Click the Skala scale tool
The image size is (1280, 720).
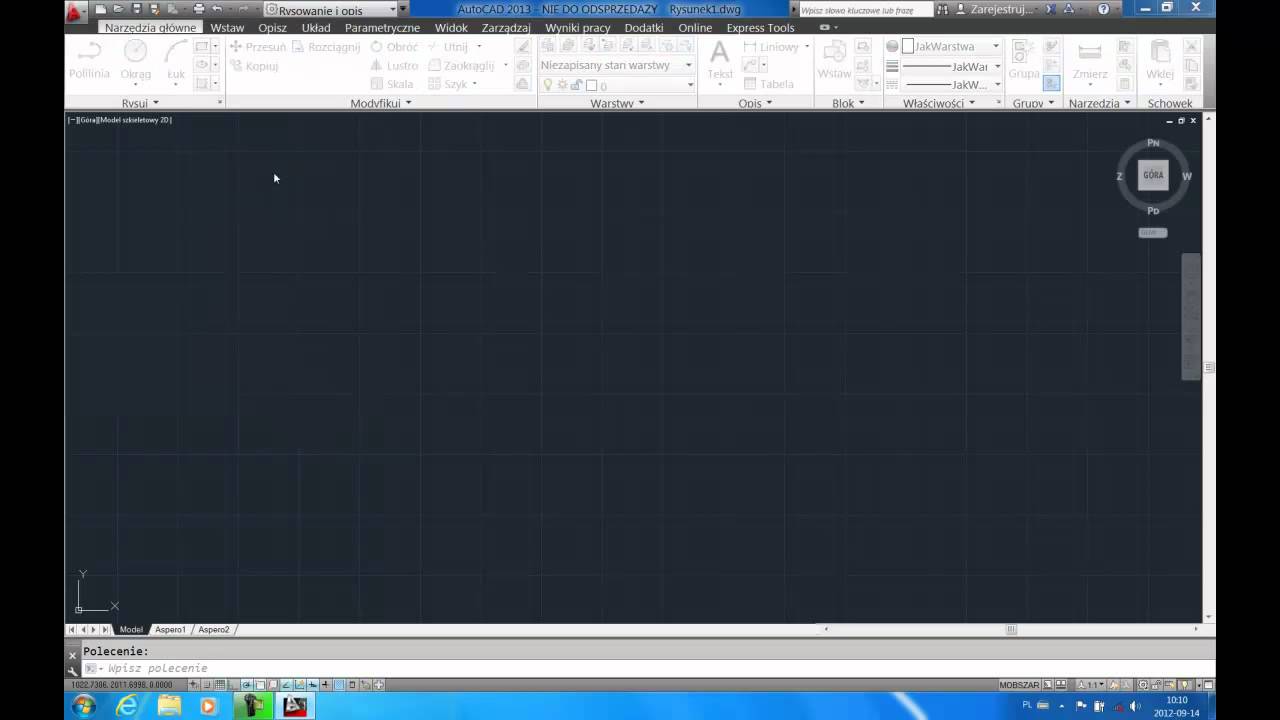point(392,84)
